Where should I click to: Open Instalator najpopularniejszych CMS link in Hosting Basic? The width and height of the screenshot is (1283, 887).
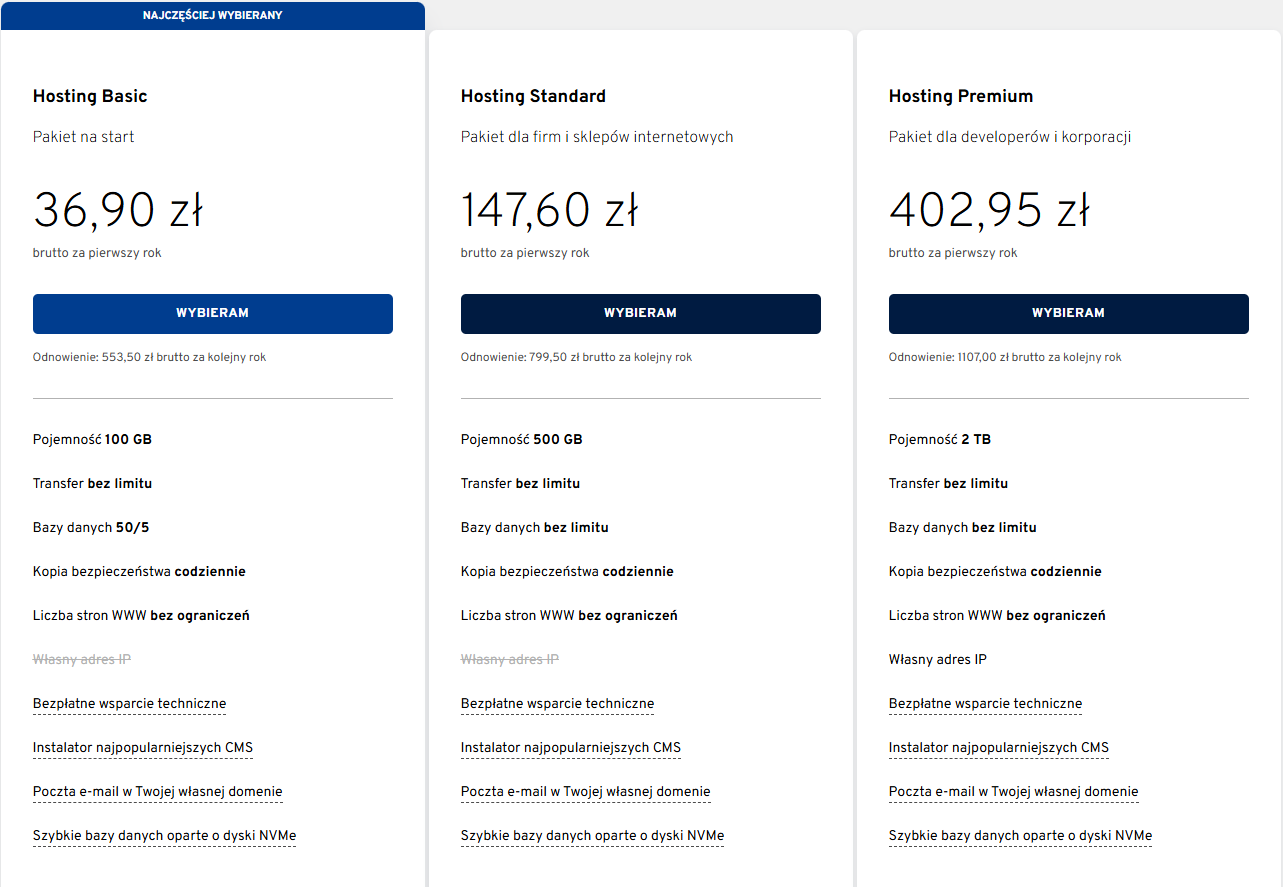point(142,747)
